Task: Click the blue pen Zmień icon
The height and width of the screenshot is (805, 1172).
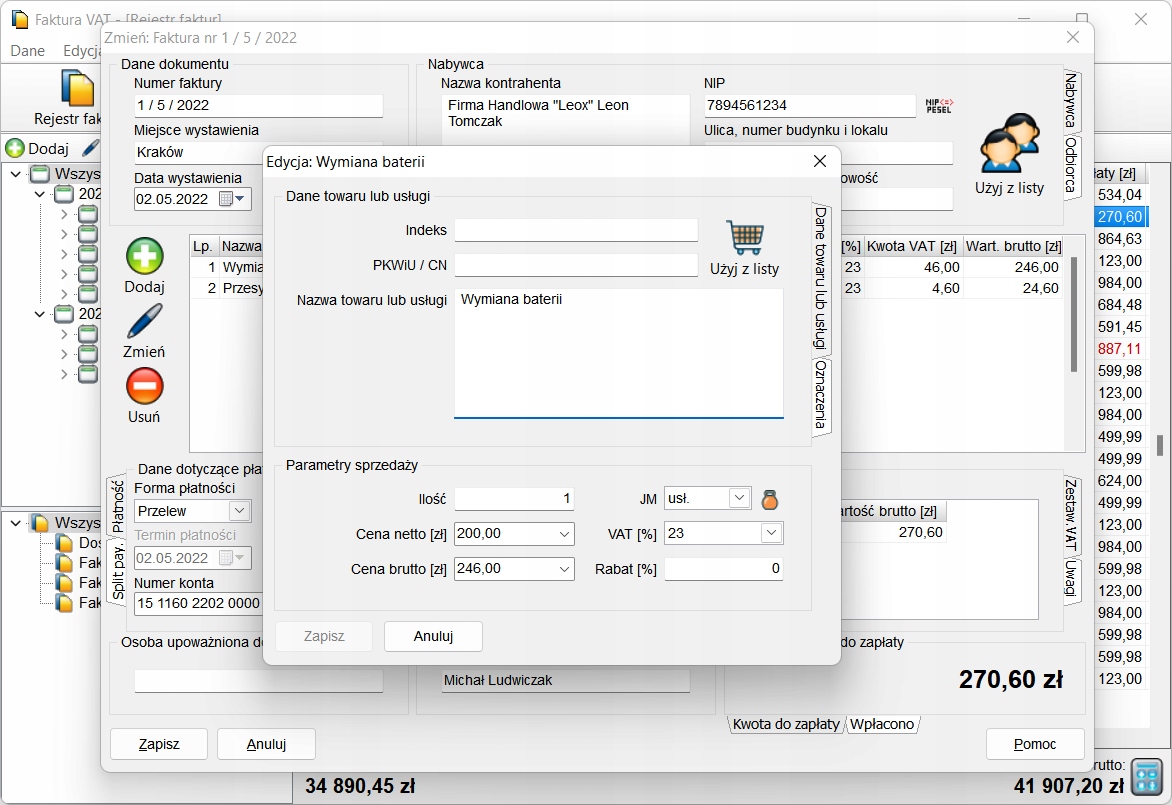Action: (144, 322)
